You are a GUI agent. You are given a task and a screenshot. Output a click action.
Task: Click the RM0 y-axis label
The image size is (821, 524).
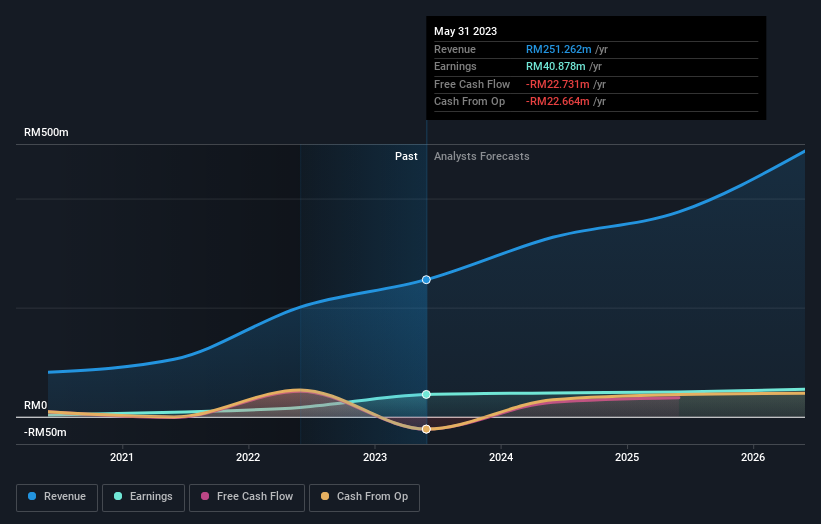point(36,406)
